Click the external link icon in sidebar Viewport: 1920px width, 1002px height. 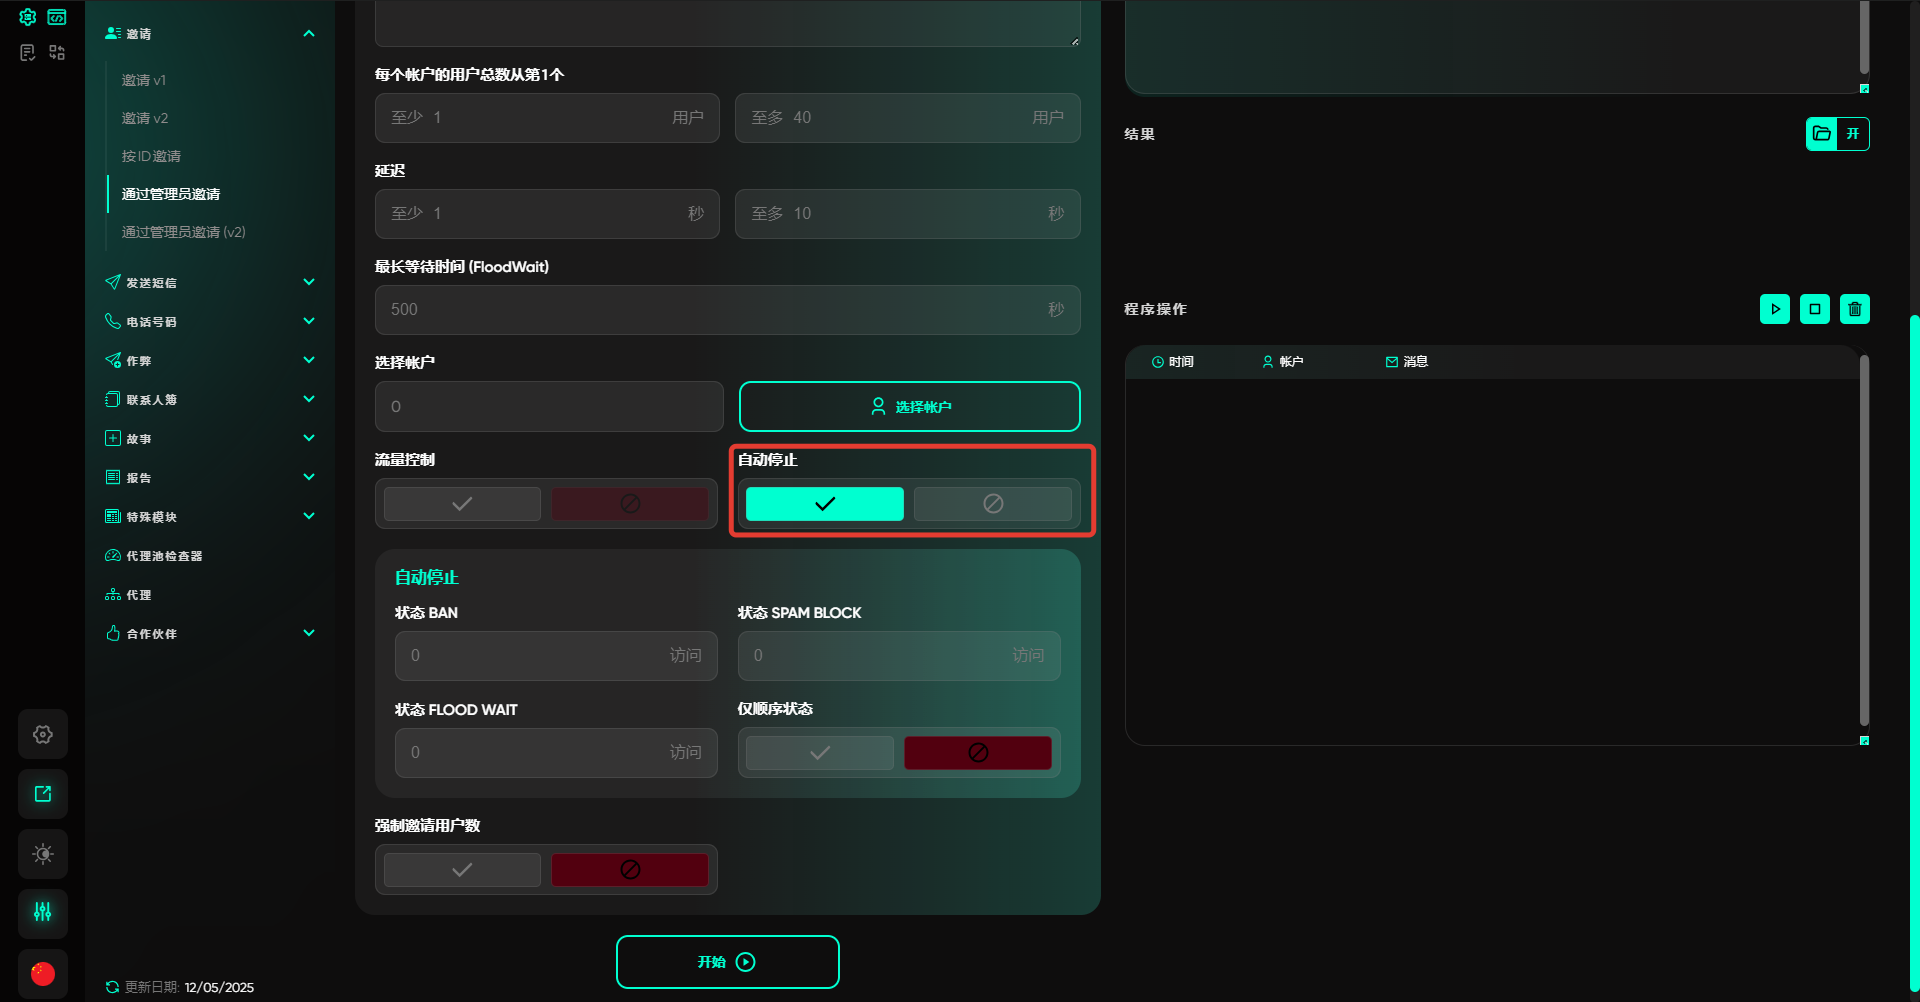coord(43,794)
